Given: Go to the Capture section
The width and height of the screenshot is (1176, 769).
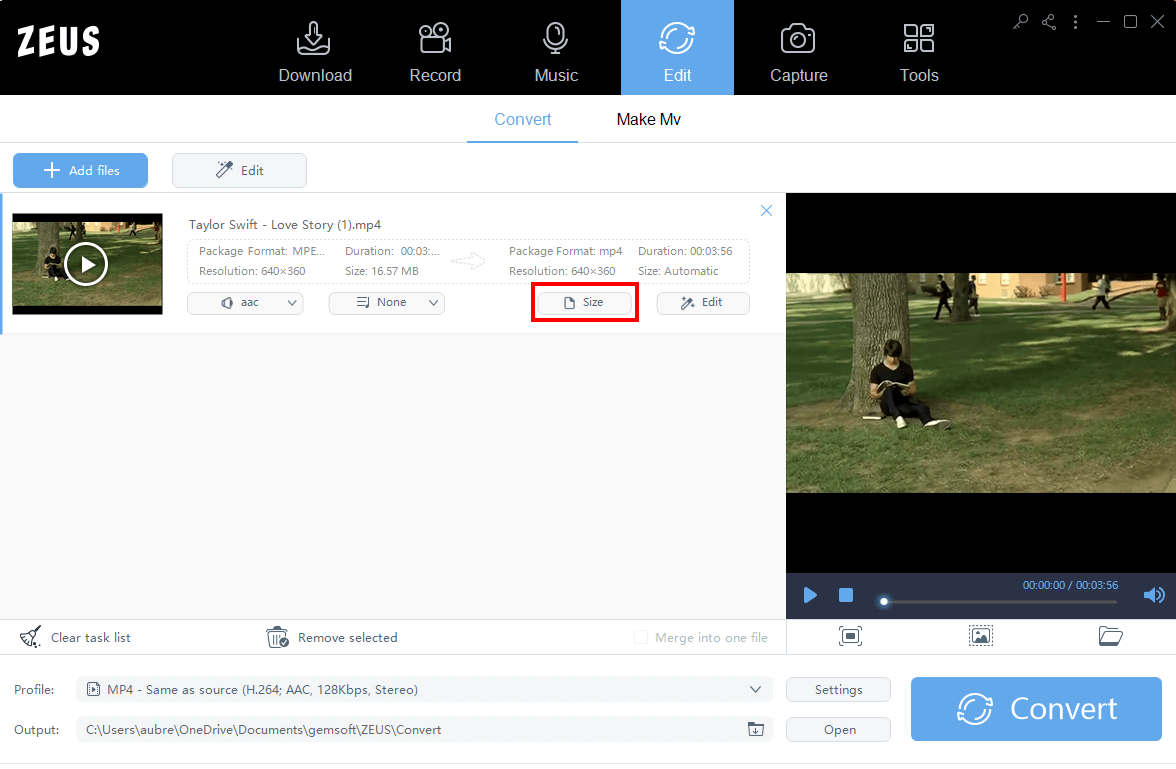Looking at the screenshot, I should tap(799, 51).
